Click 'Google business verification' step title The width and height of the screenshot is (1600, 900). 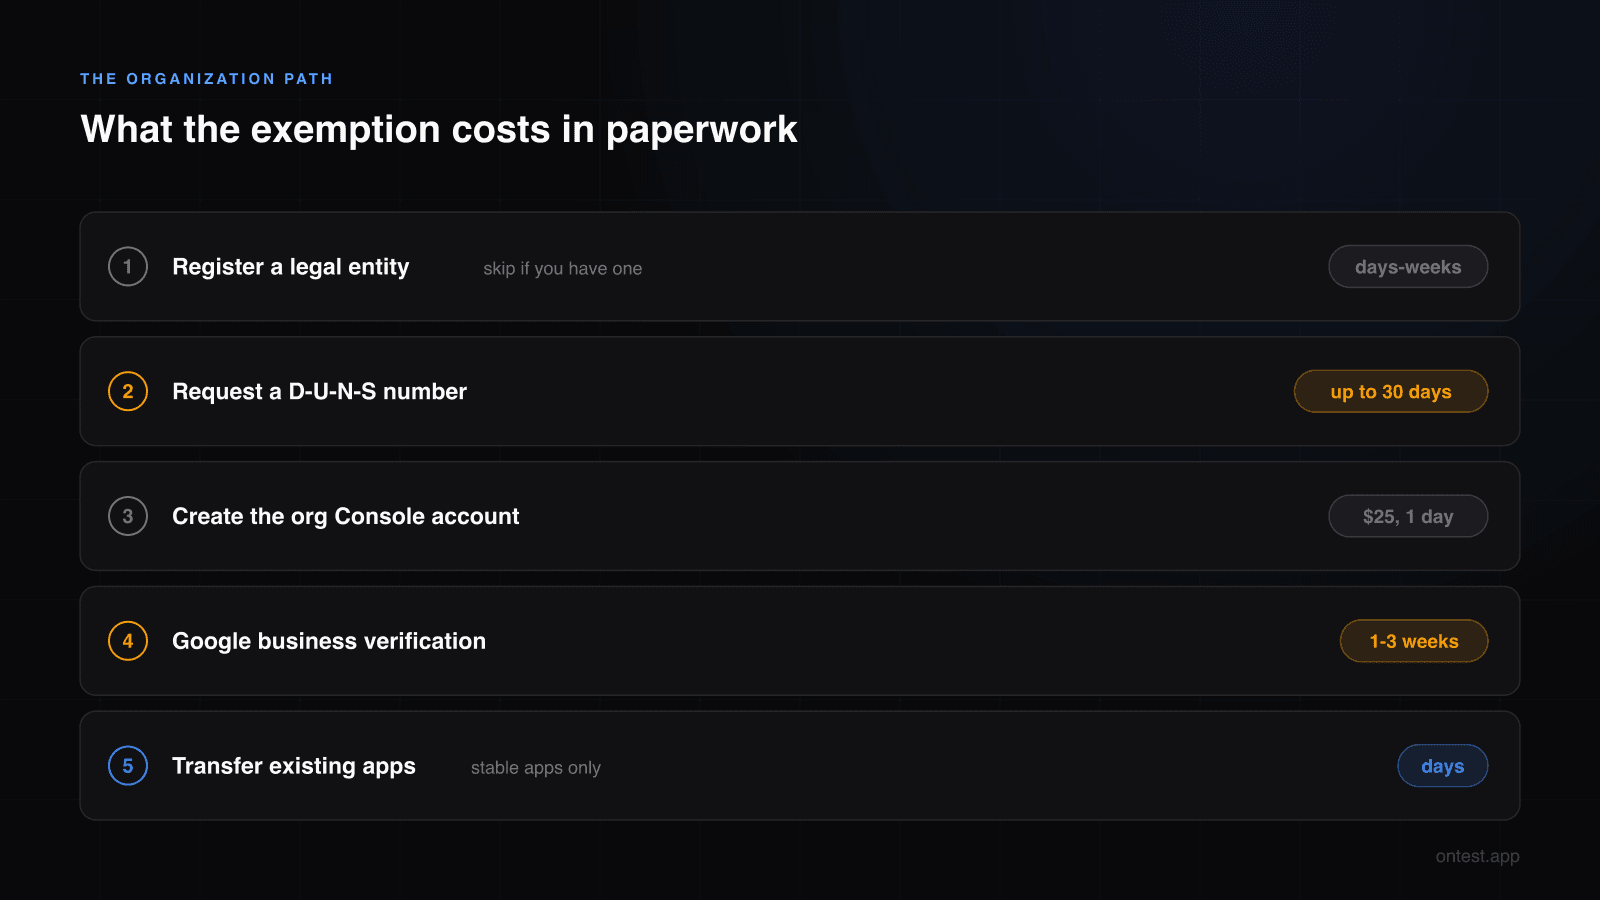[329, 641]
